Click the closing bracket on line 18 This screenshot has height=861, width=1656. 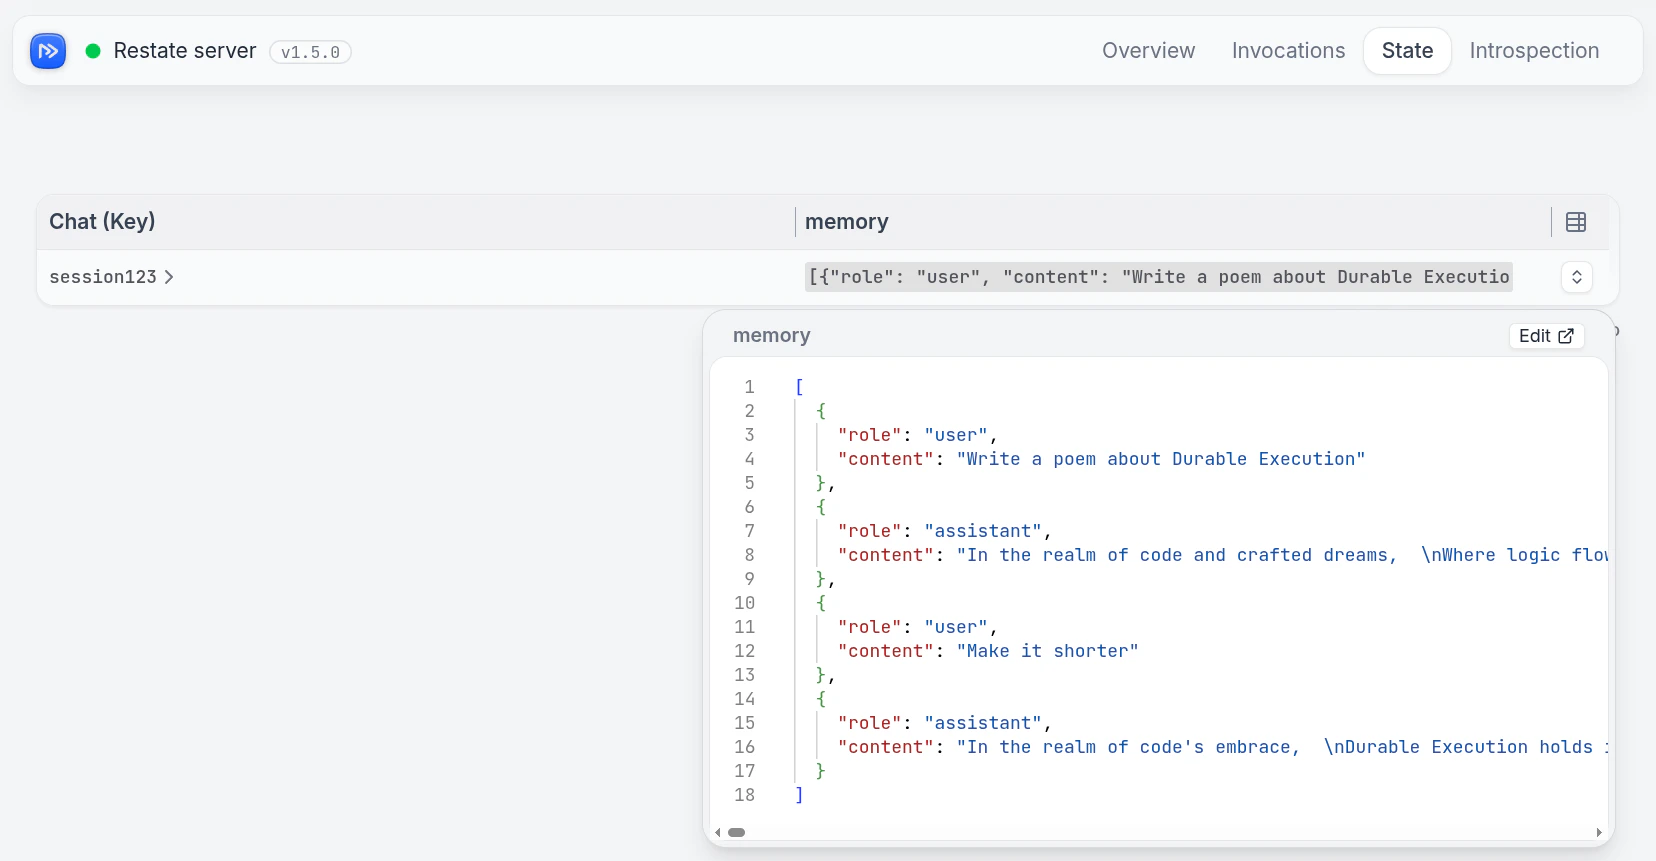click(799, 795)
